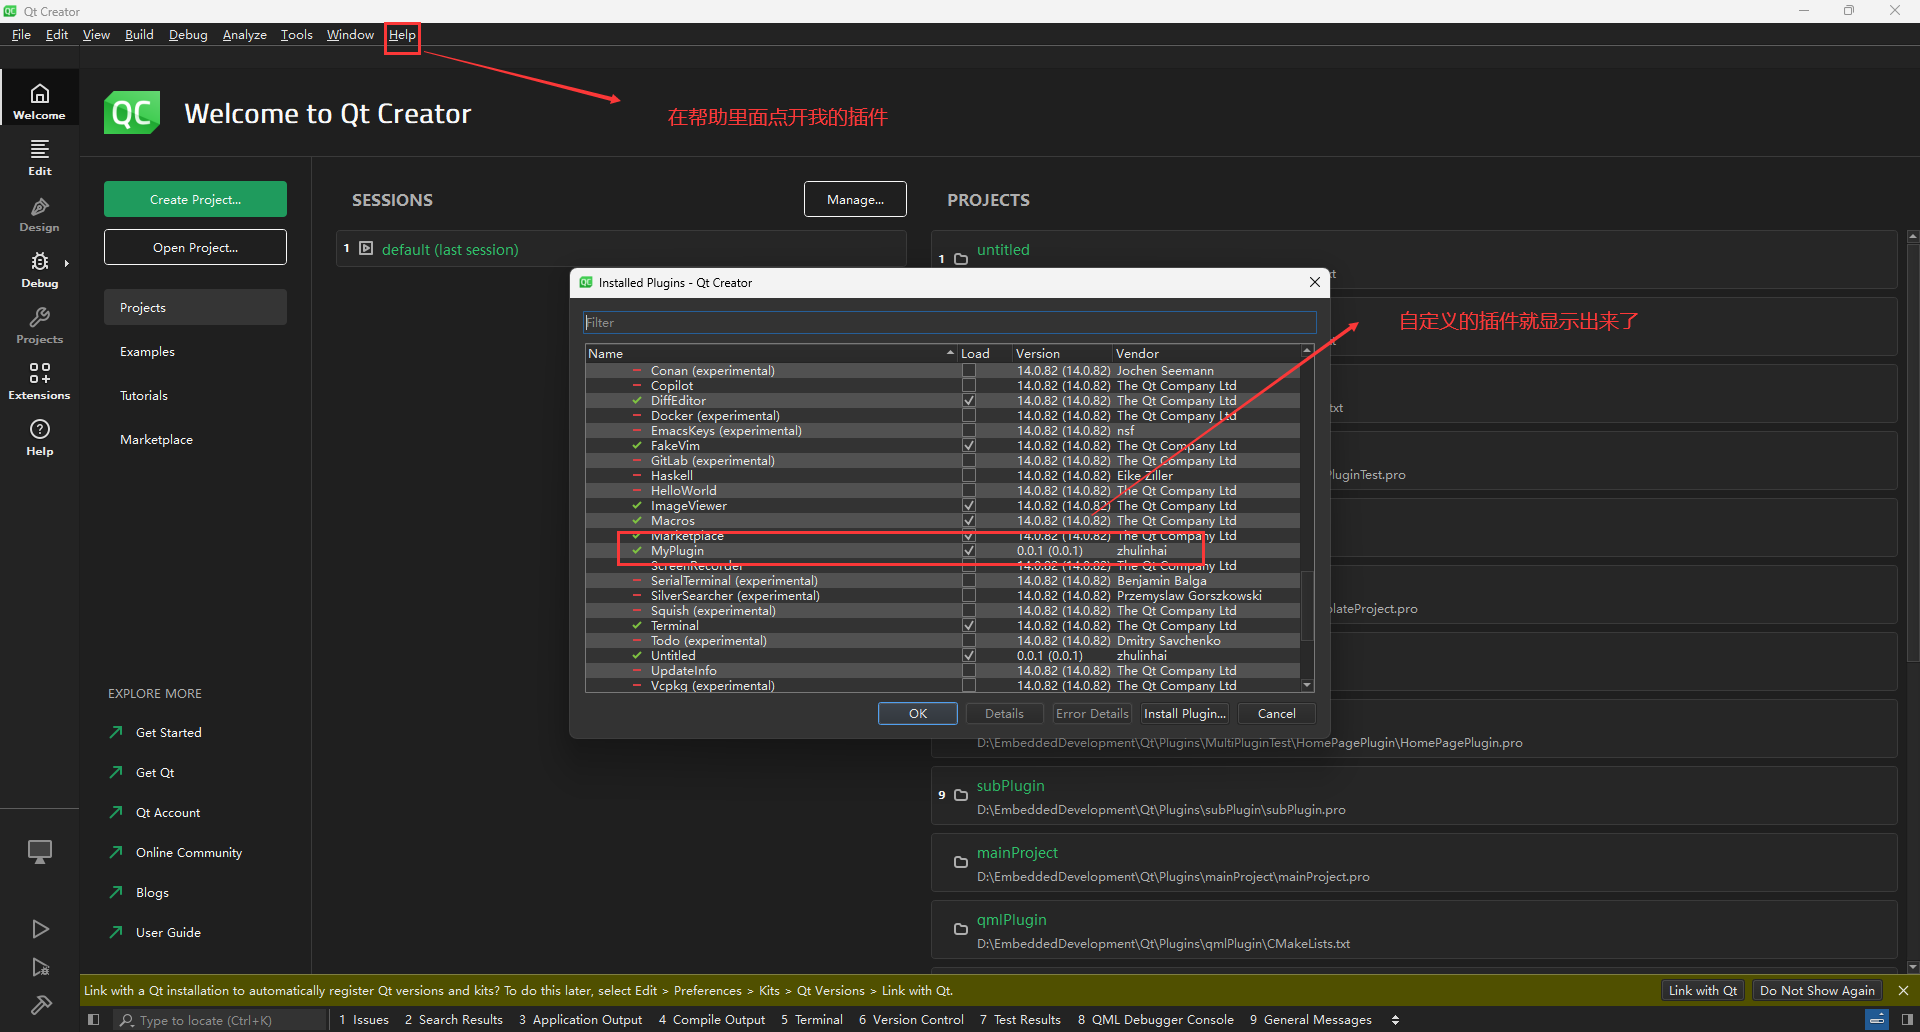This screenshot has height=1032, width=1920.
Task: Click the Start Debugging icon
Action: pos(40,967)
